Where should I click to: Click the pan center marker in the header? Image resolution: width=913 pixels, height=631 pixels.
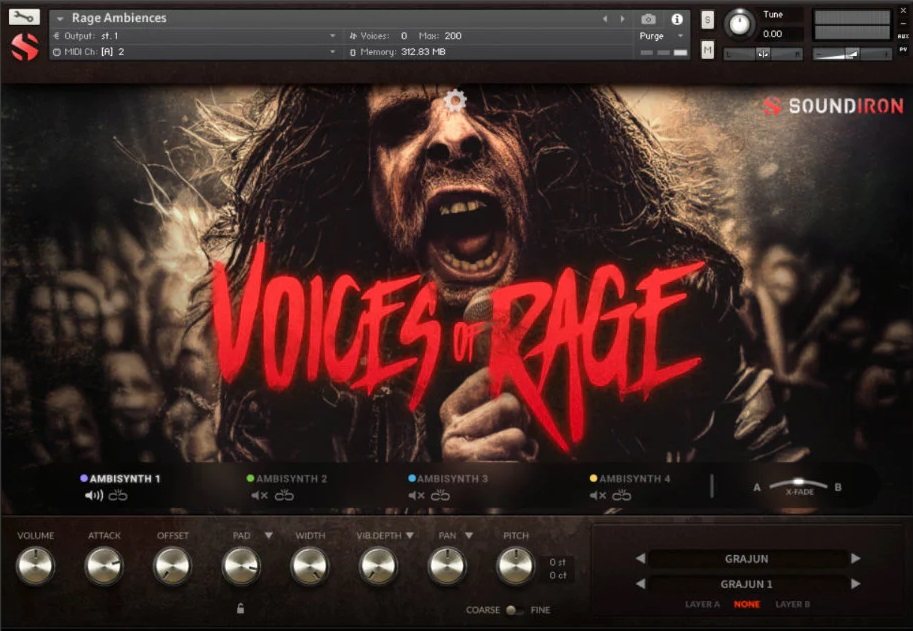point(763,54)
